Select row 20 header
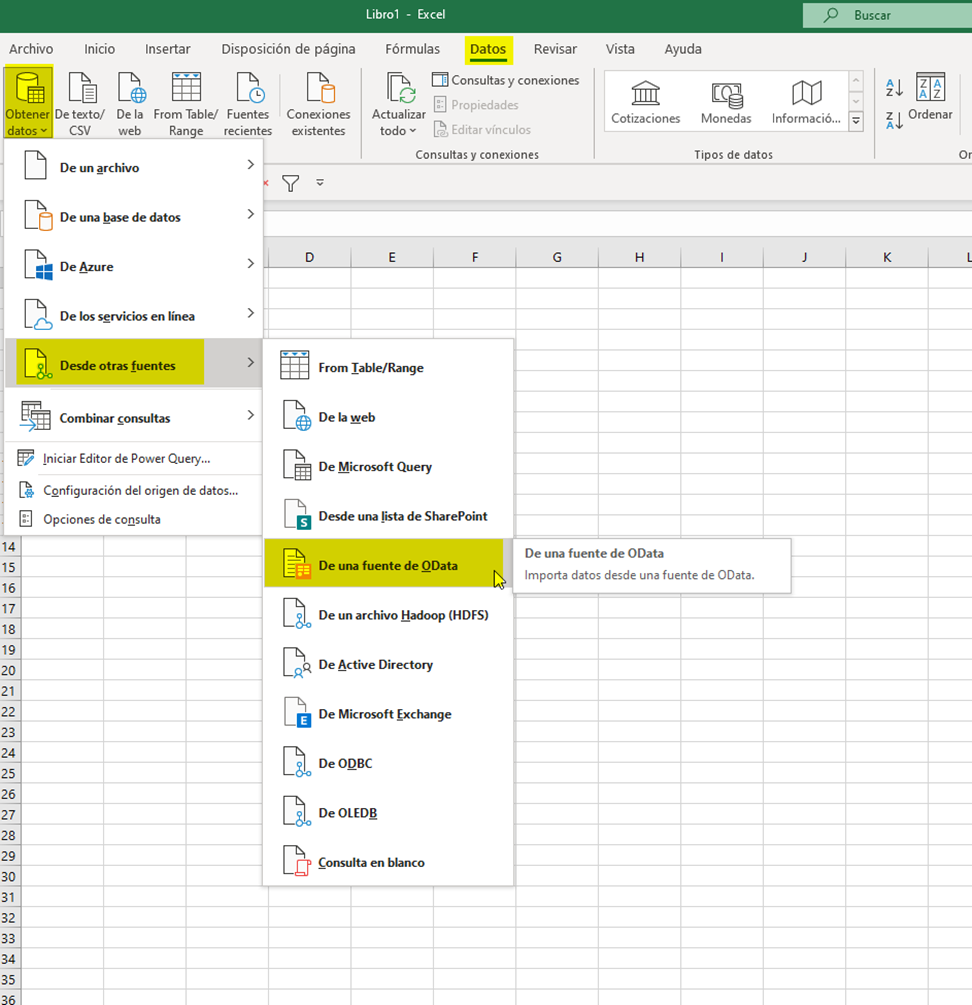Viewport: 972px width, 1005px height. coord(9,670)
